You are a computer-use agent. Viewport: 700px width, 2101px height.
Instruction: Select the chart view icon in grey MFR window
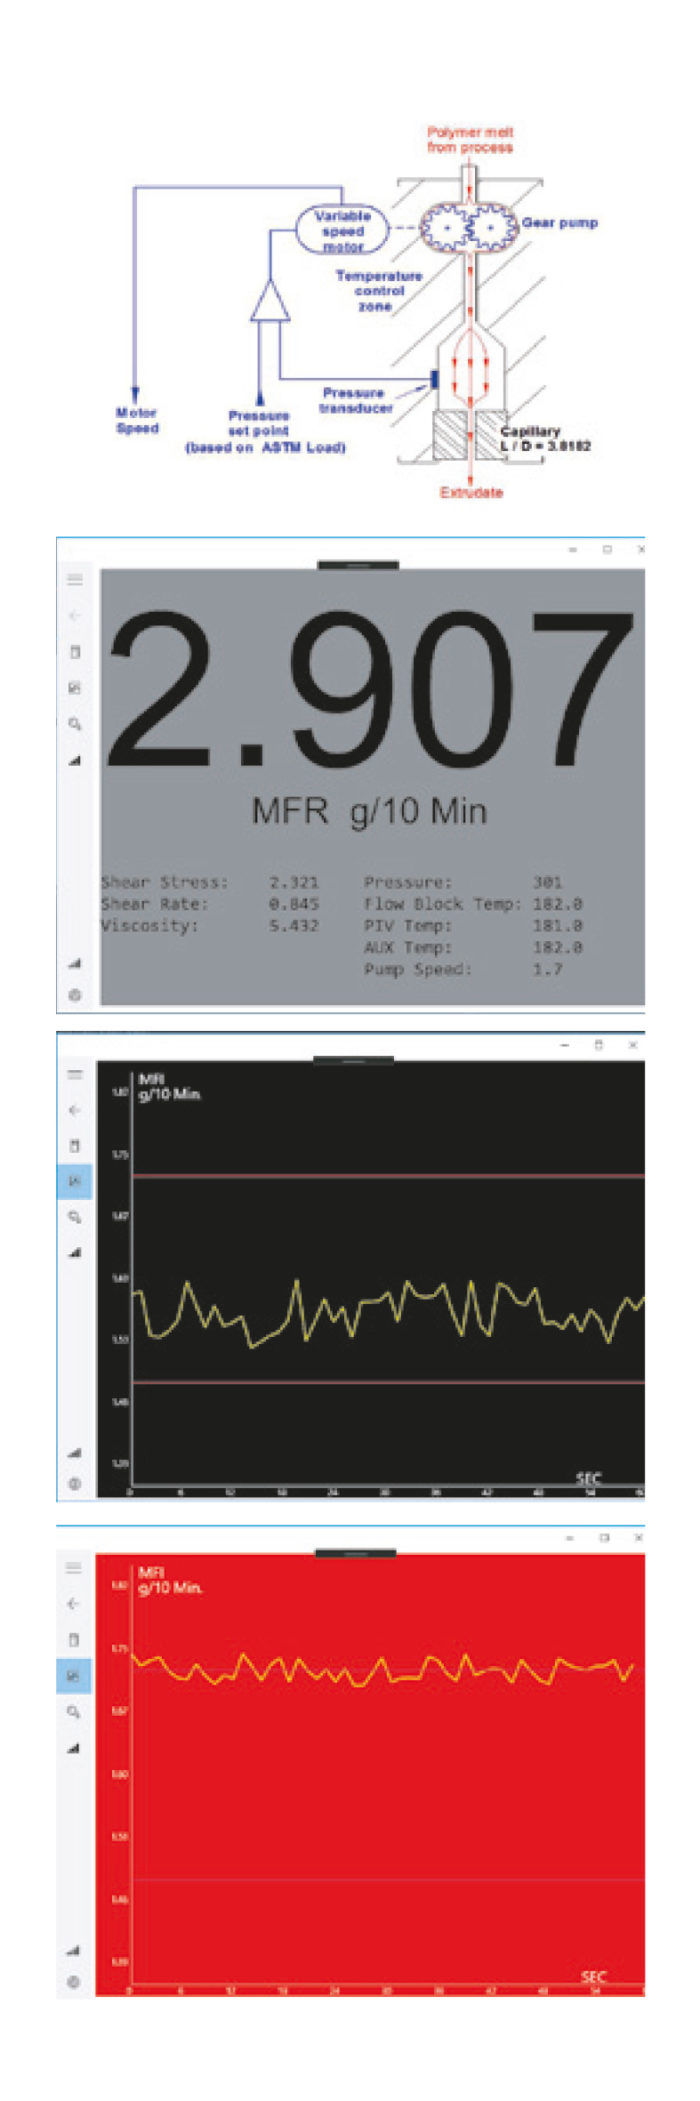[x=75, y=687]
